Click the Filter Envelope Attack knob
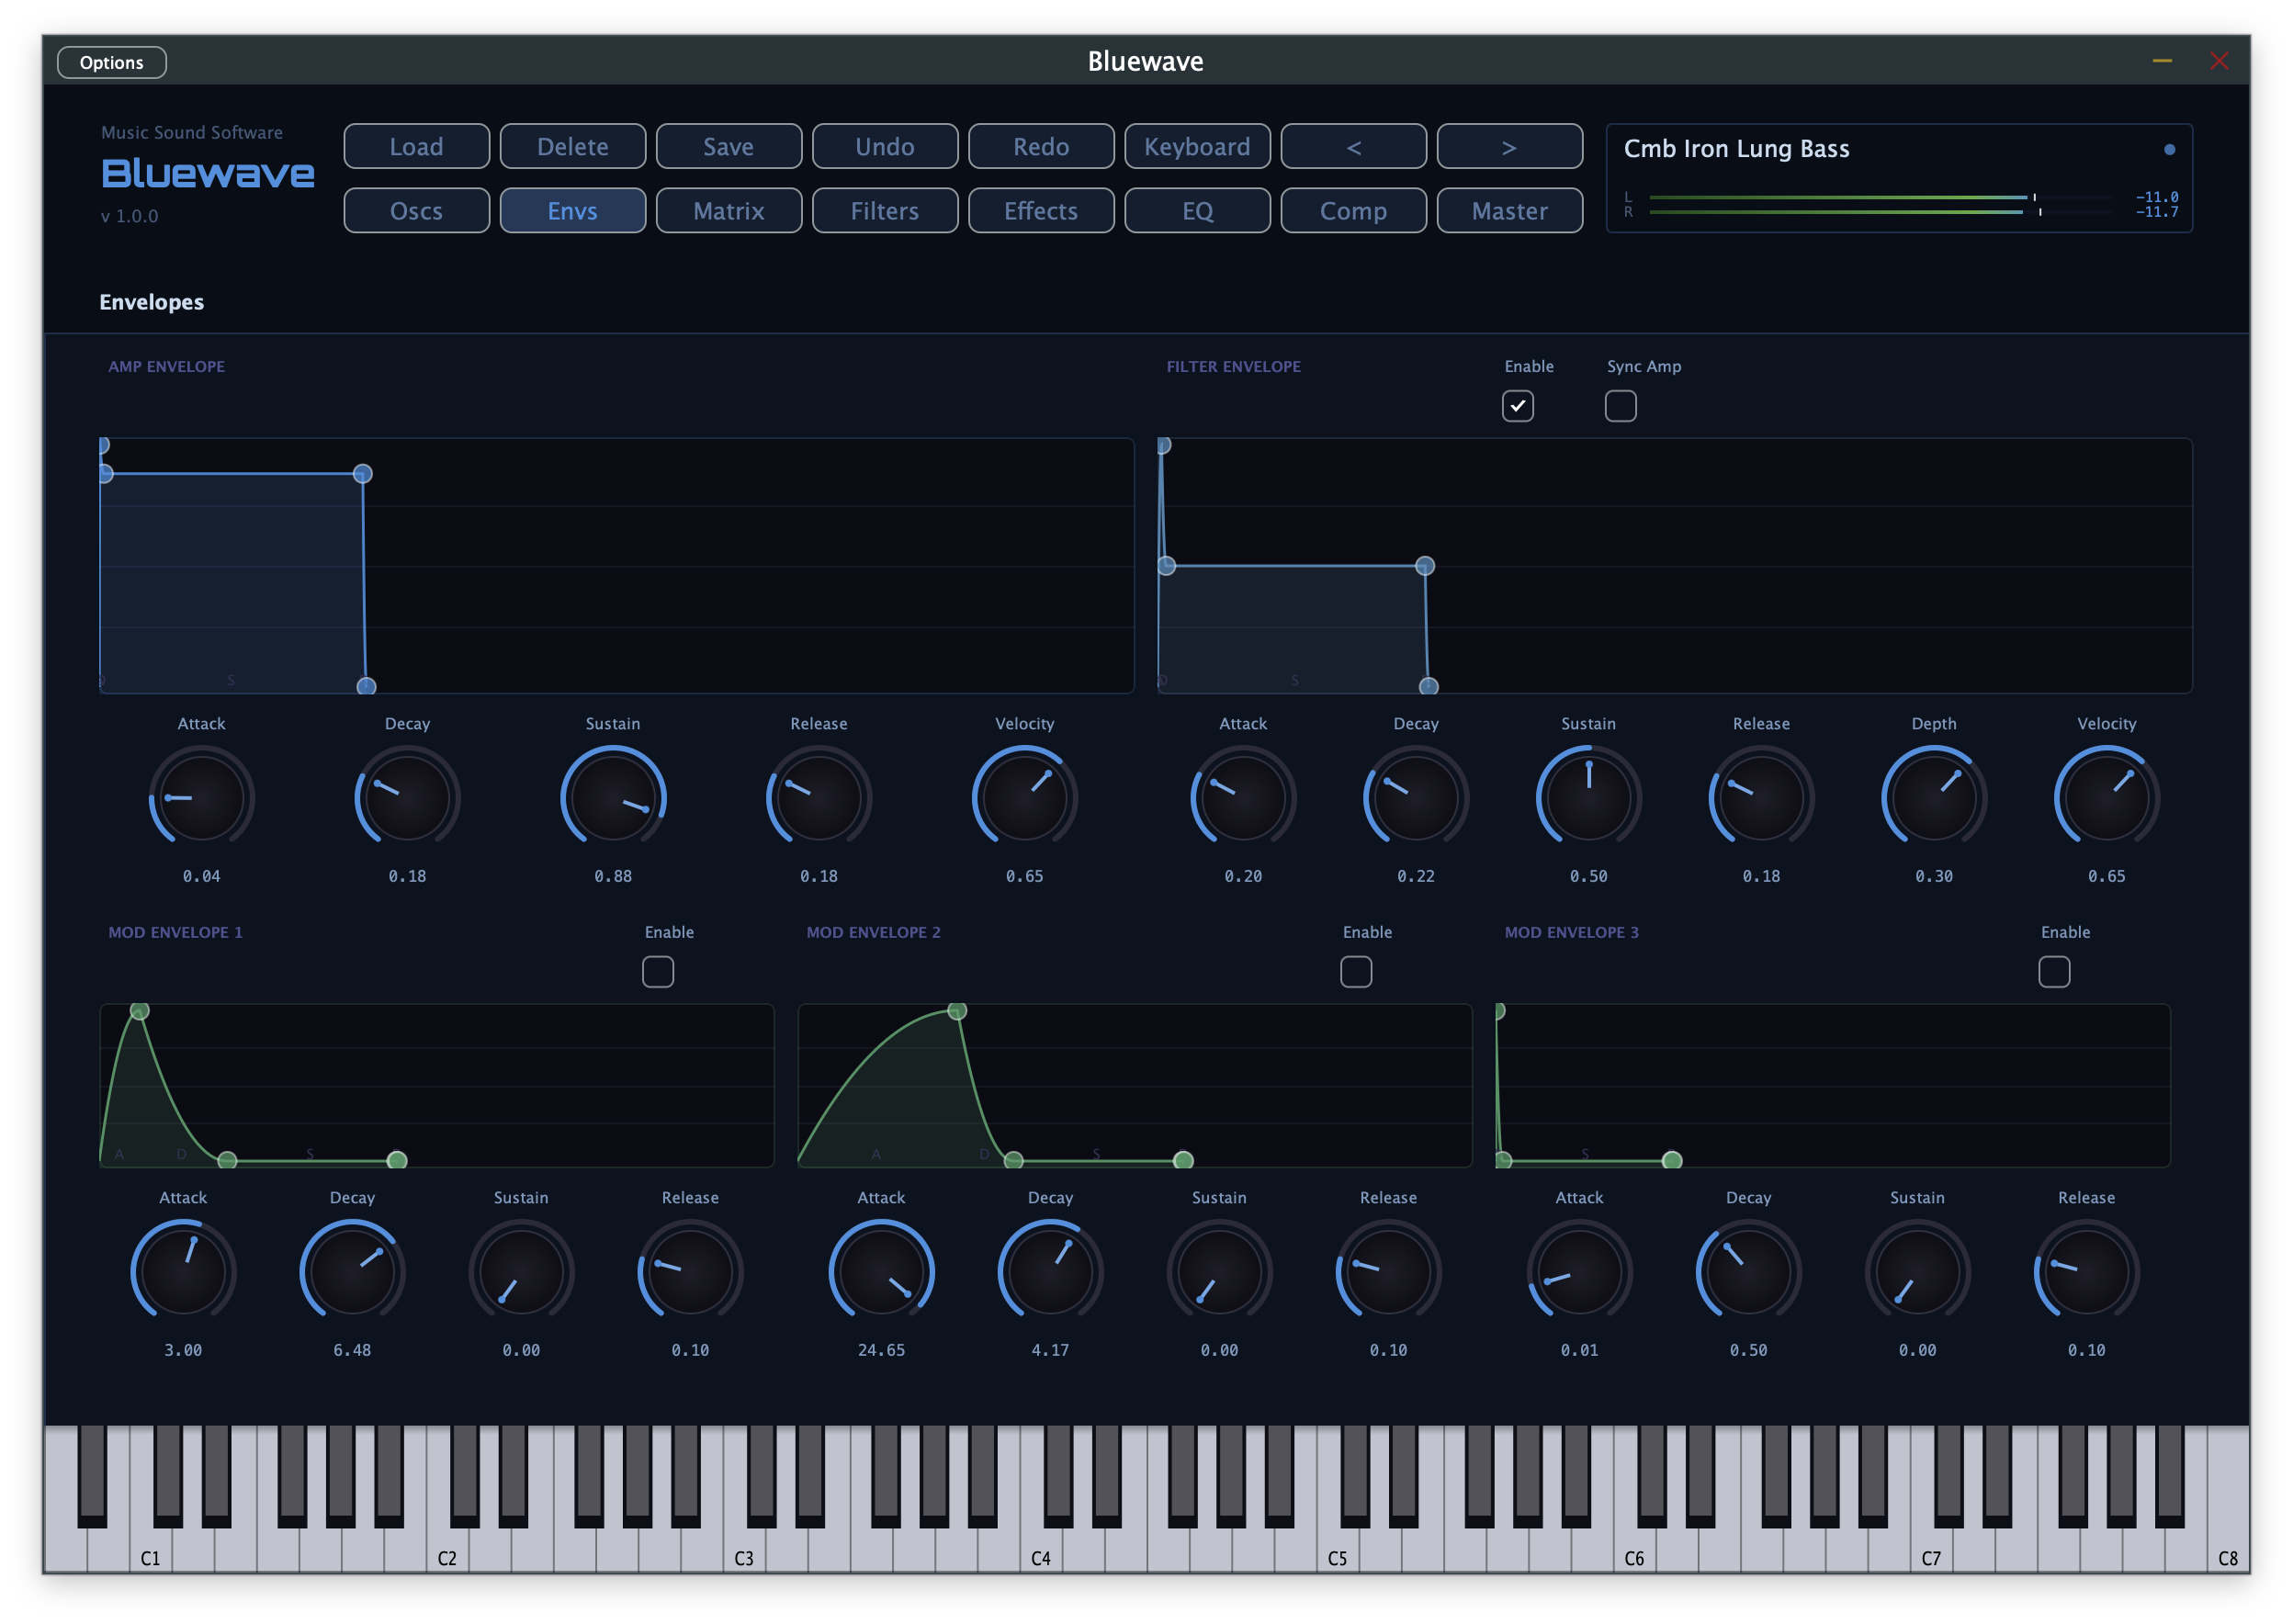The image size is (2293, 1624). tap(1243, 798)
